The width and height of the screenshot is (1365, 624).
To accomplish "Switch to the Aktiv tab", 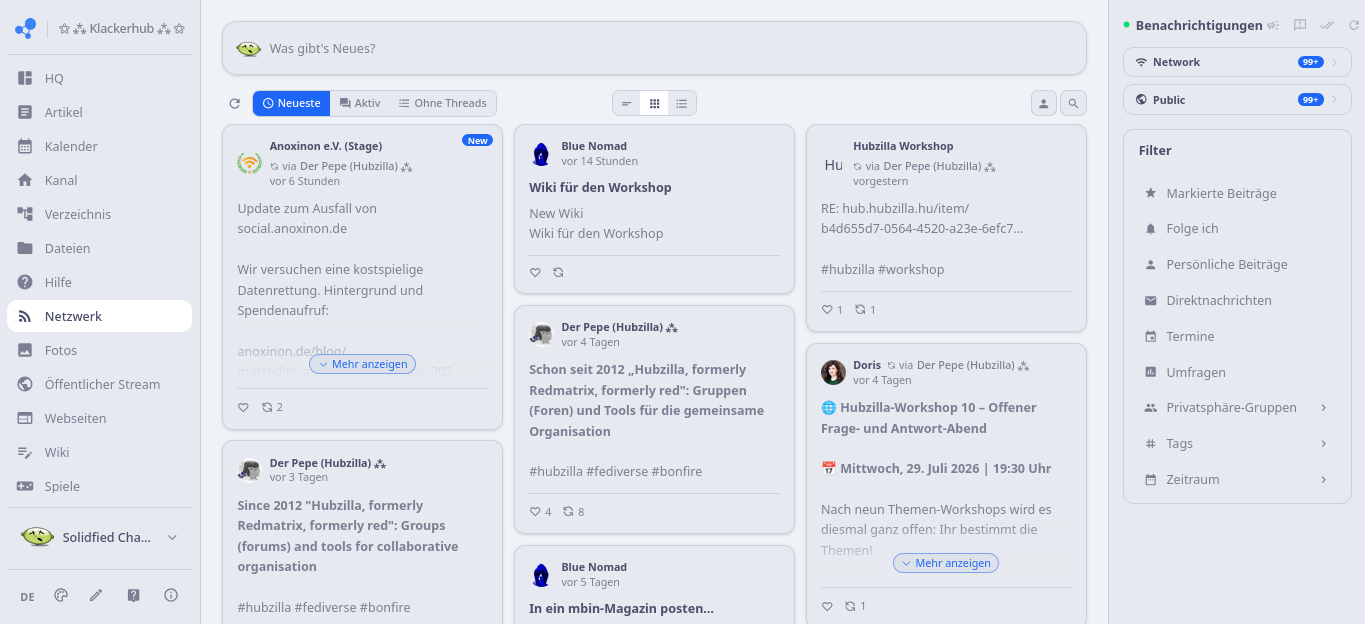I will coord(359,103).
